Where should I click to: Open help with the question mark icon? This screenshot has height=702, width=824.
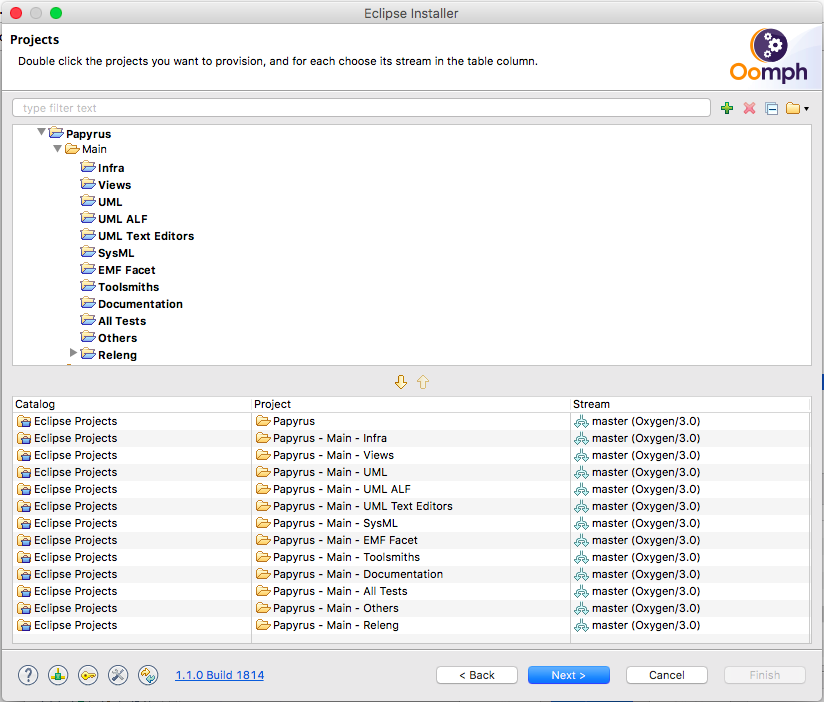click(28, 675)
